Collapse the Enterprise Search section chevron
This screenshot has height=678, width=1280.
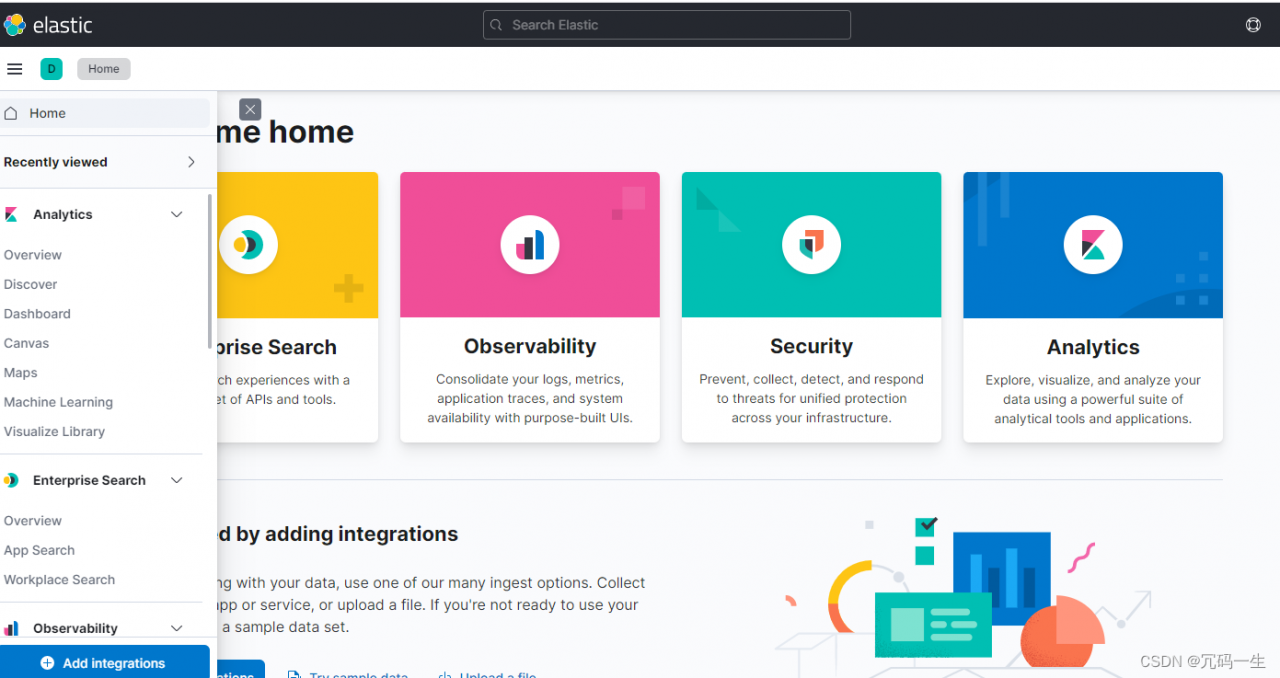coord(177,480)
